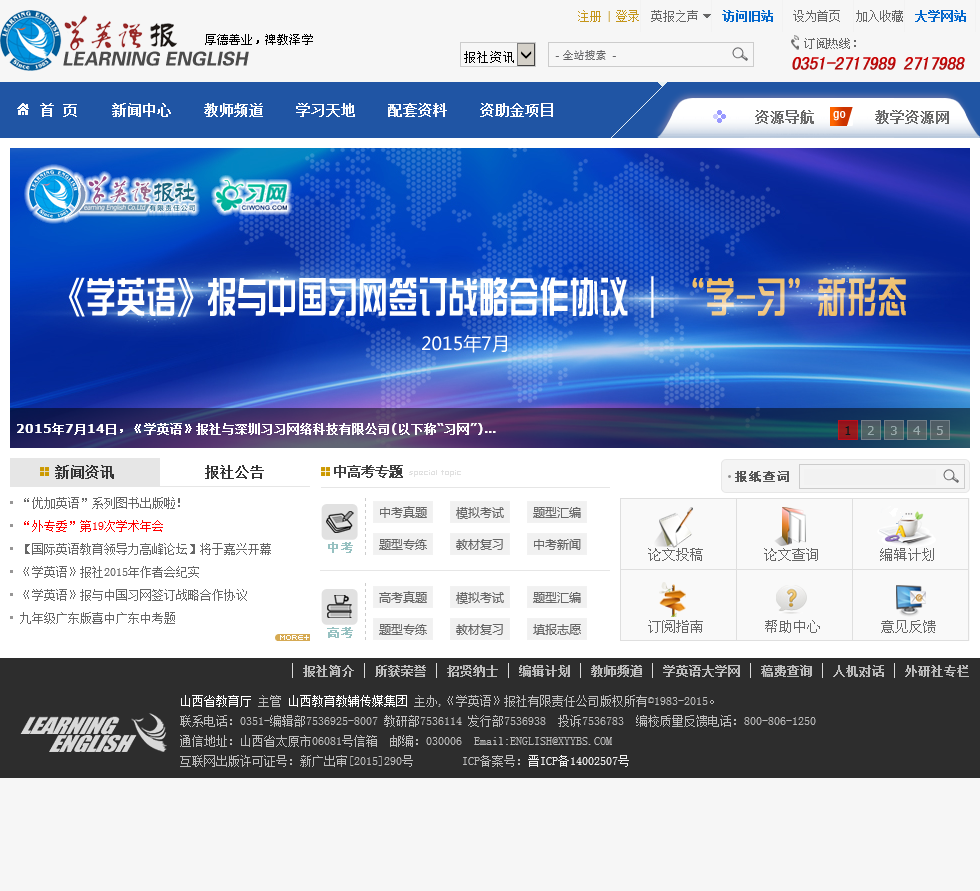The height and width of the screenshot is (891, 980).
Task: Click the magnifier in 报纸查询 box
Action: [x=951, y=476]
